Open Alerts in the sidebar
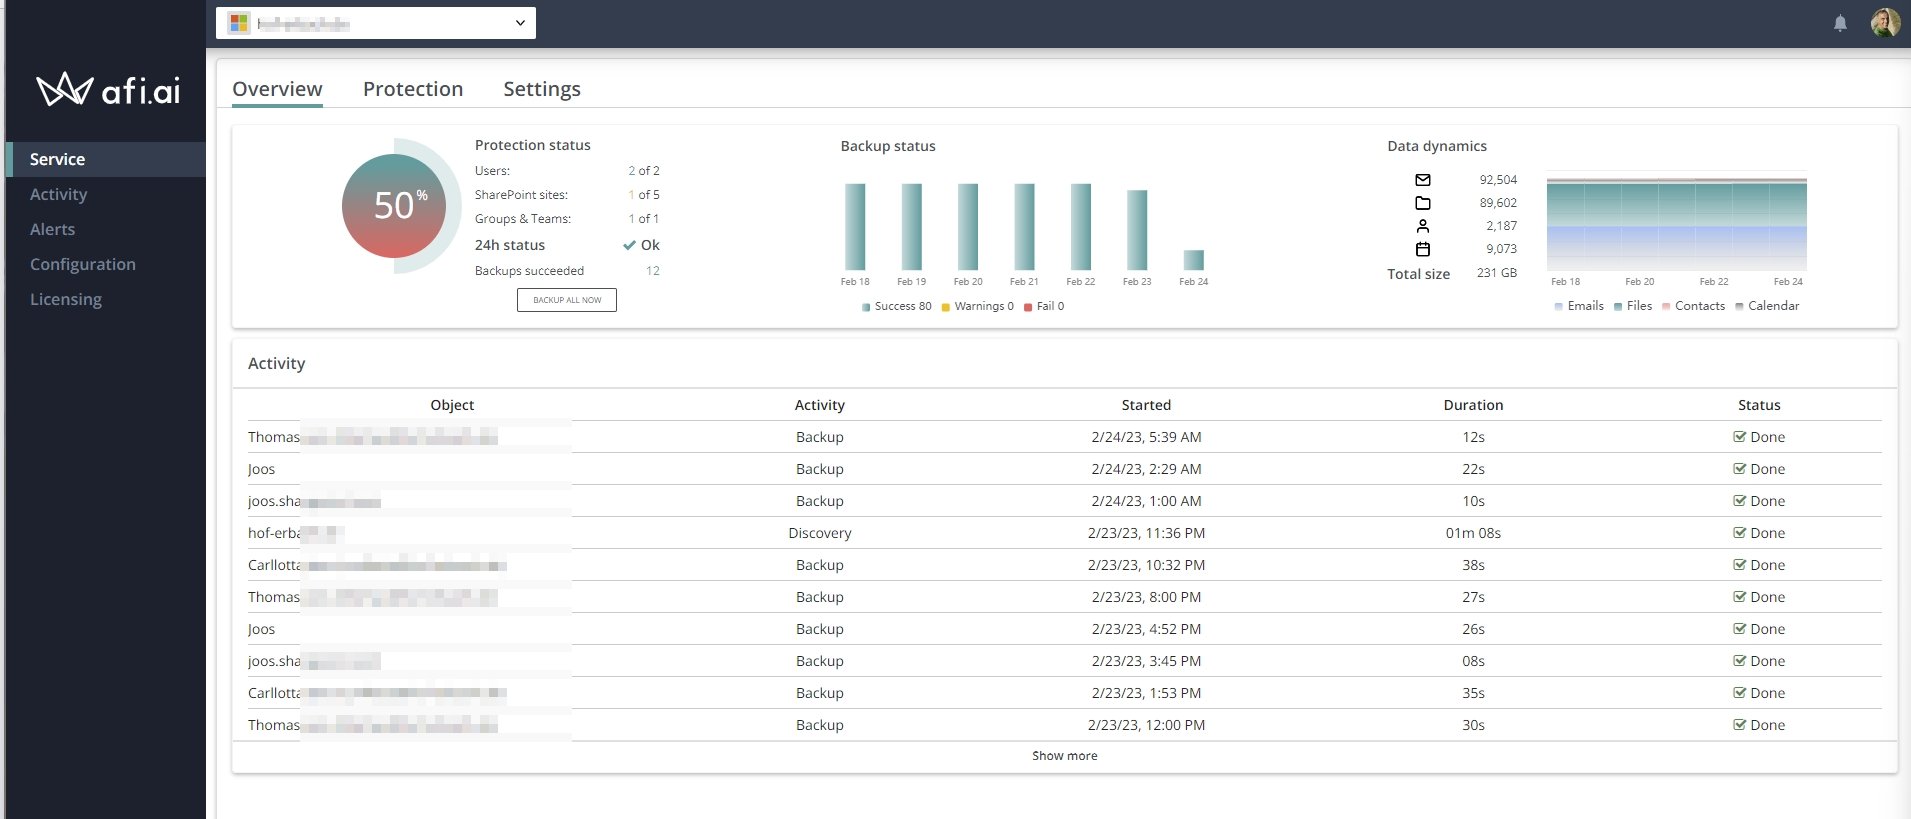This screenshot has height=819, width=1911. click(52, 229)
